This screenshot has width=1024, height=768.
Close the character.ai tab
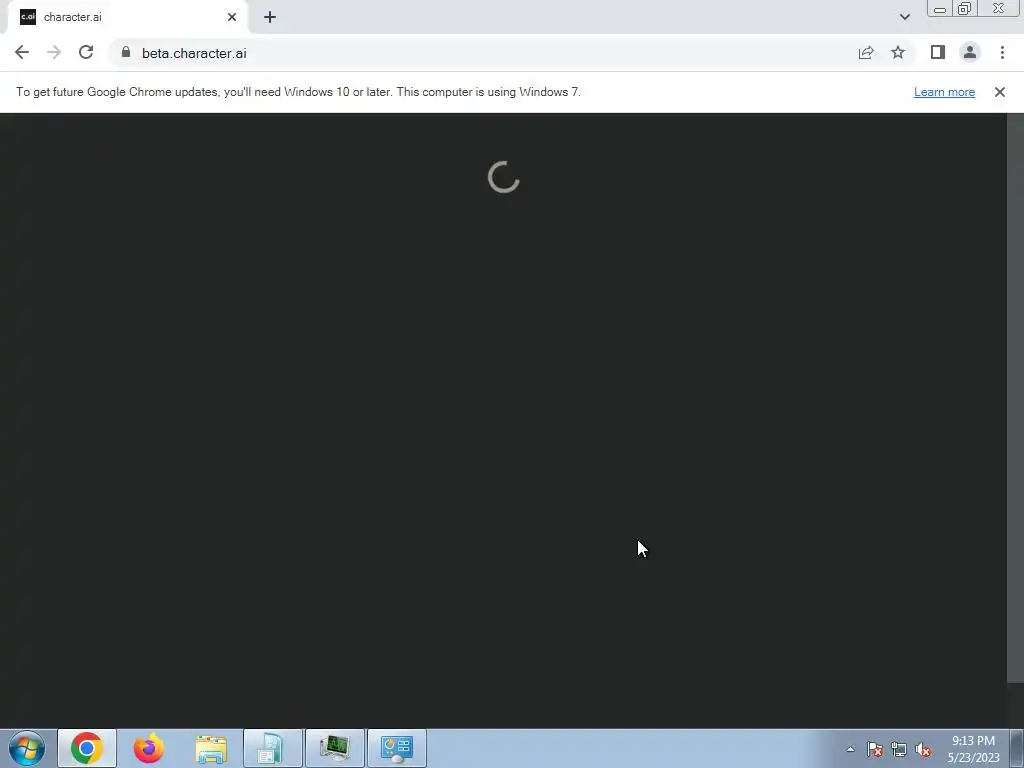[x=232, y=18]
